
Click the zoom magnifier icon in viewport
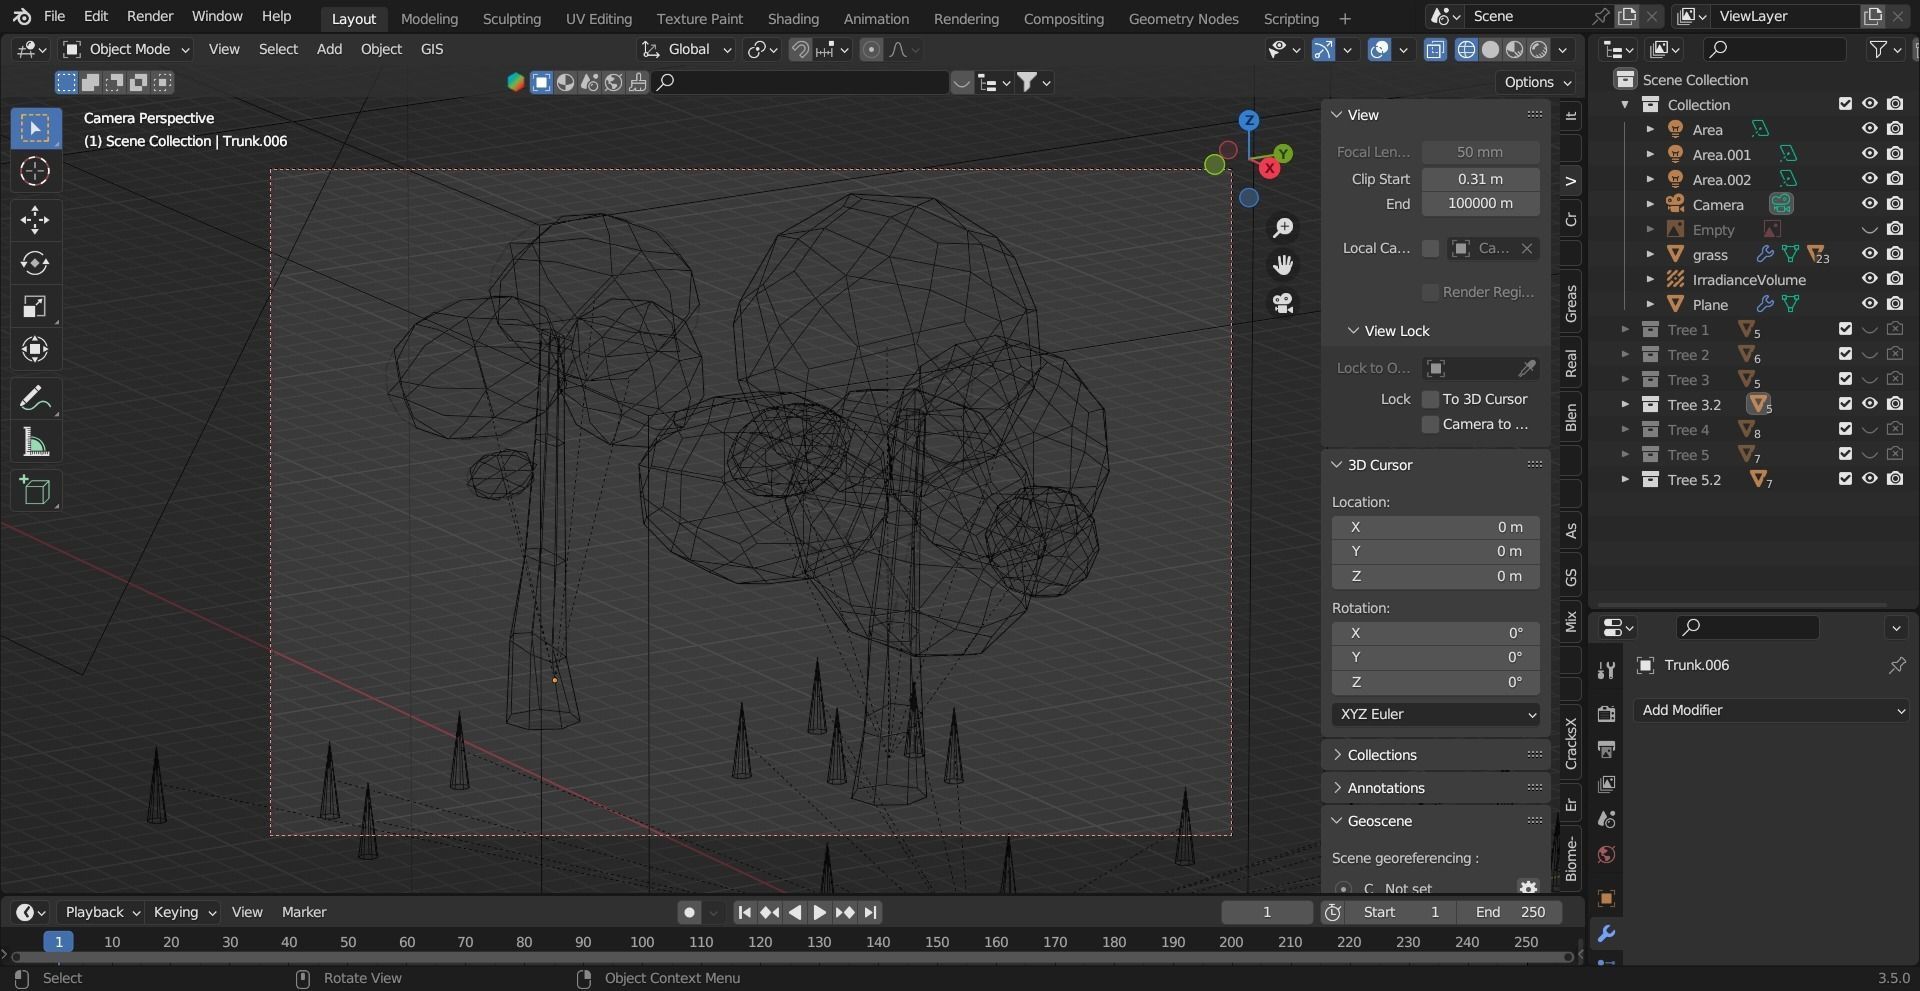point(1283,228)
